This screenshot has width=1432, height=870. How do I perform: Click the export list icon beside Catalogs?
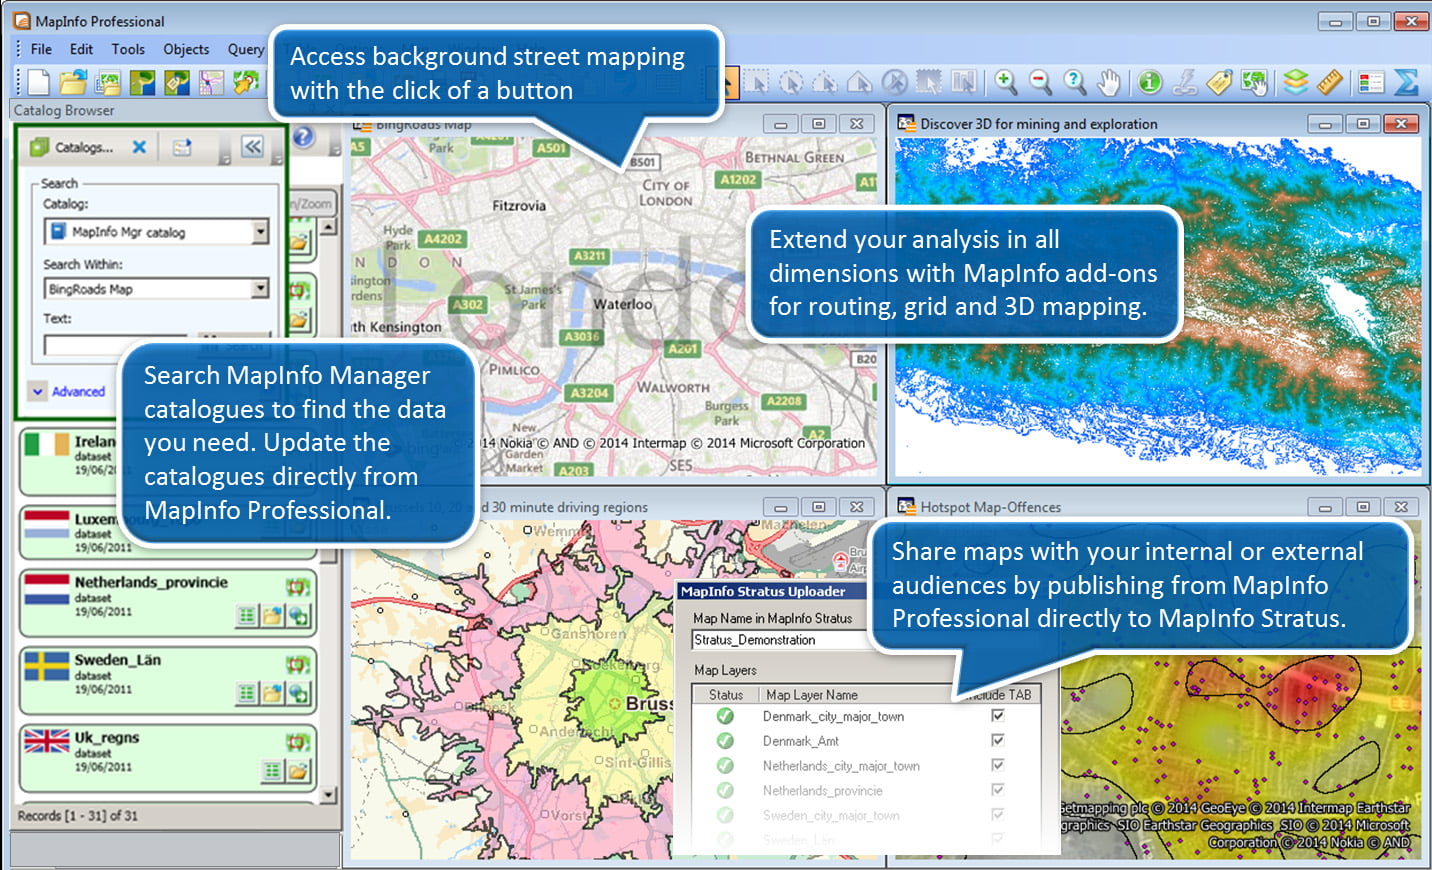click(x=182, y=147)
